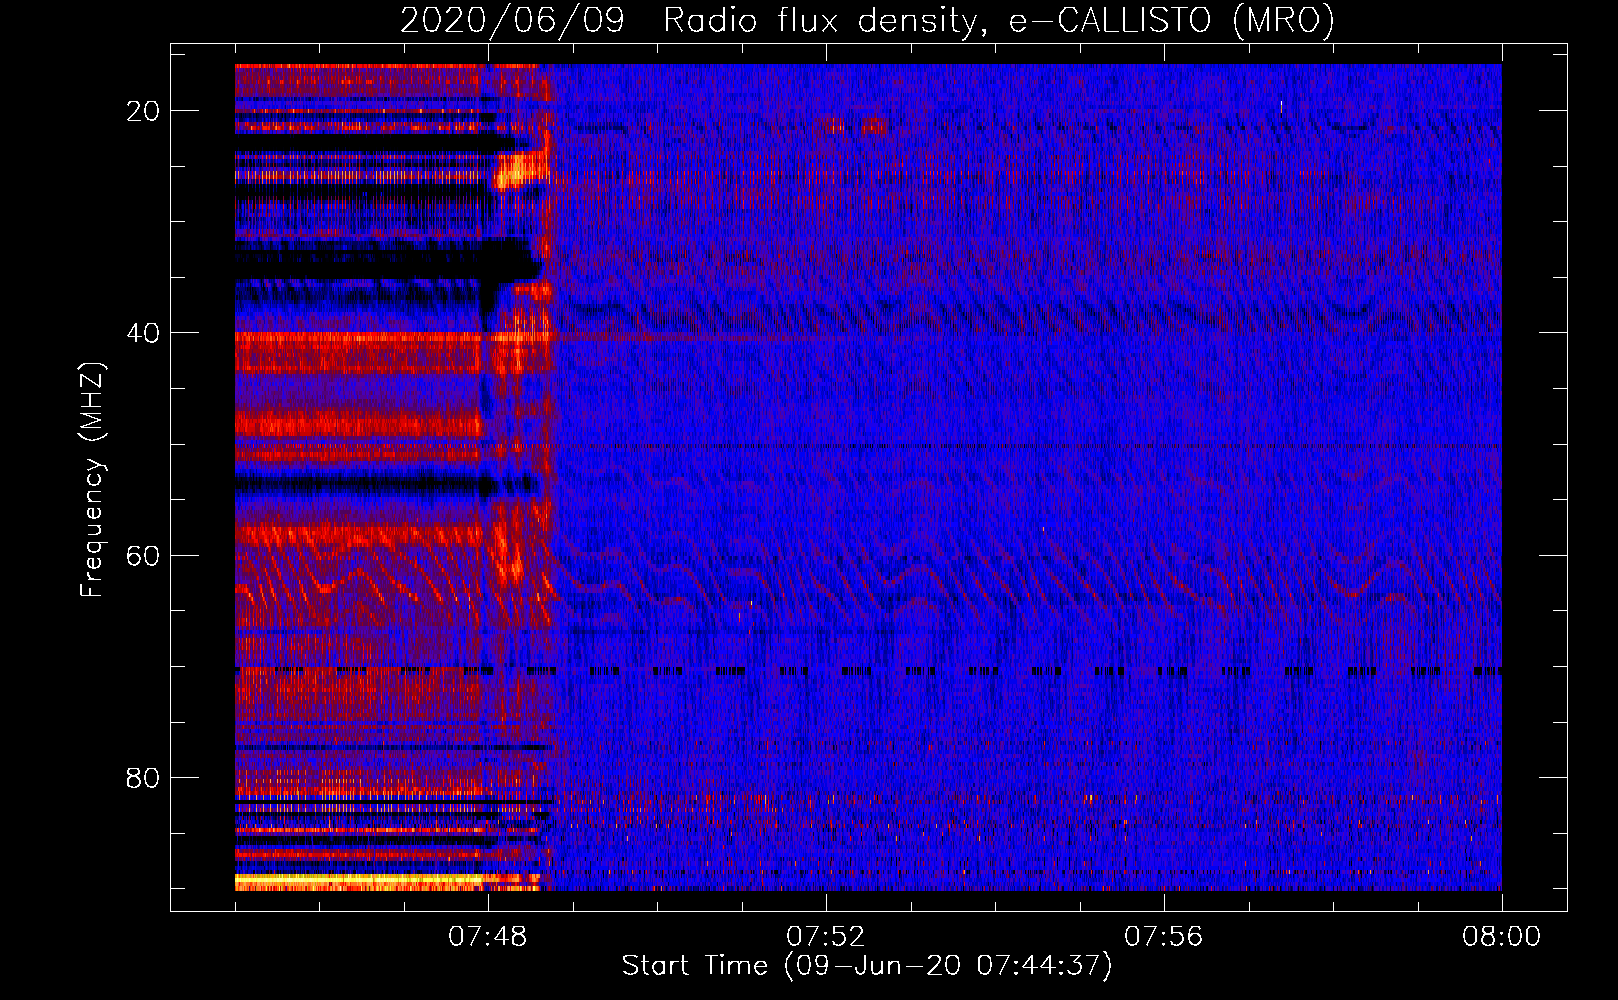This screenshot has height=1000, width=1618.
Task: Click the 07:52 time tick label
Action: pos(826,937)
